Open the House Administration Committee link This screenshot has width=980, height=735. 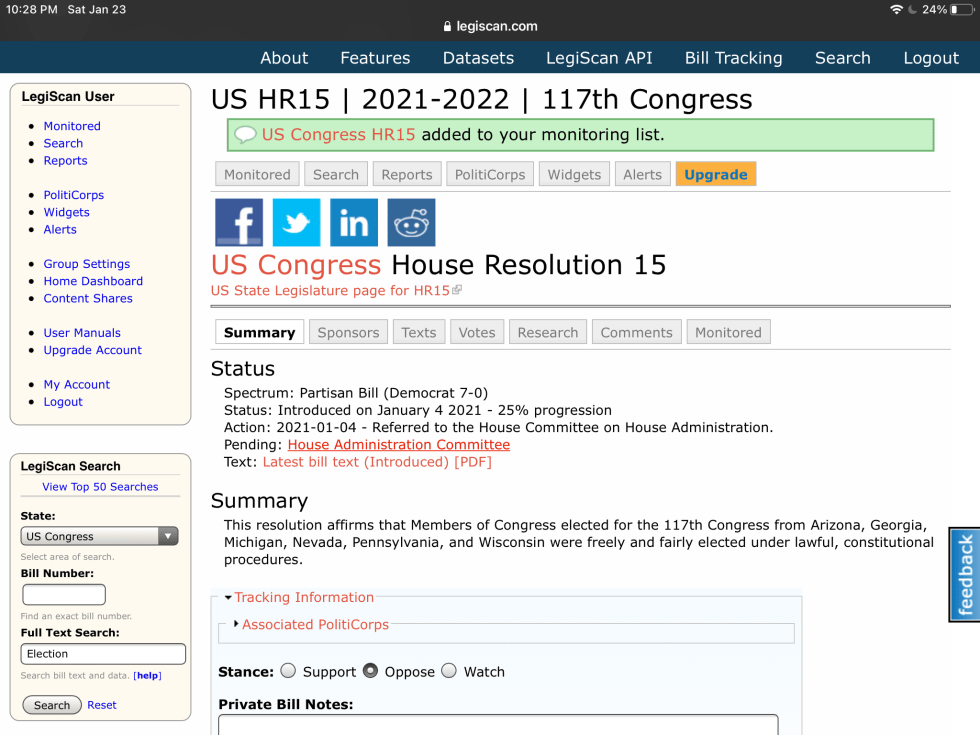point(399,444)
